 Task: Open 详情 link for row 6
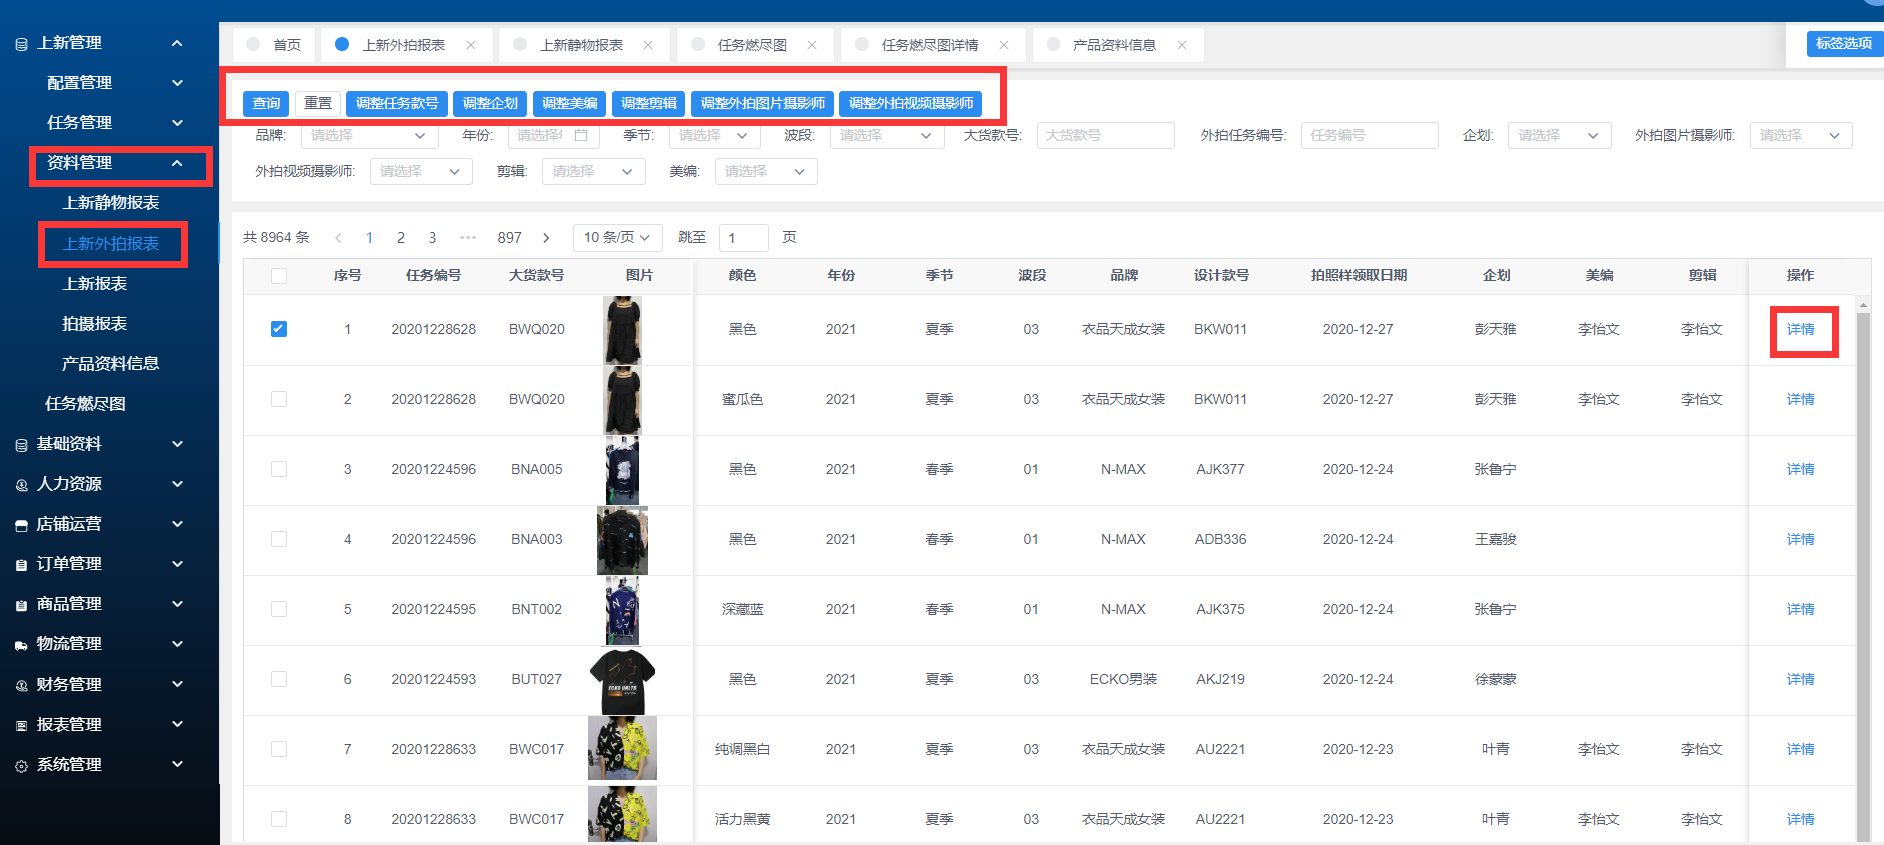coord(1800,679)
